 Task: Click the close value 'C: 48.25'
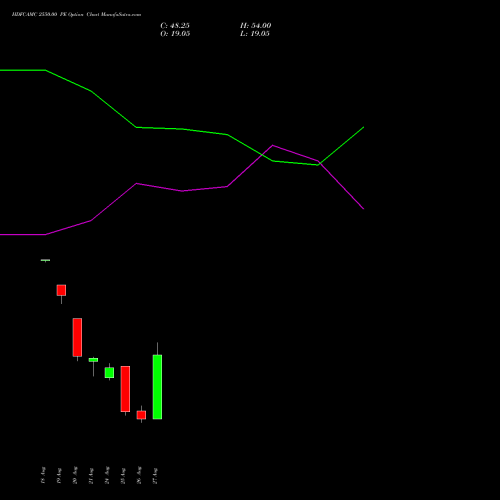(175, 26)
